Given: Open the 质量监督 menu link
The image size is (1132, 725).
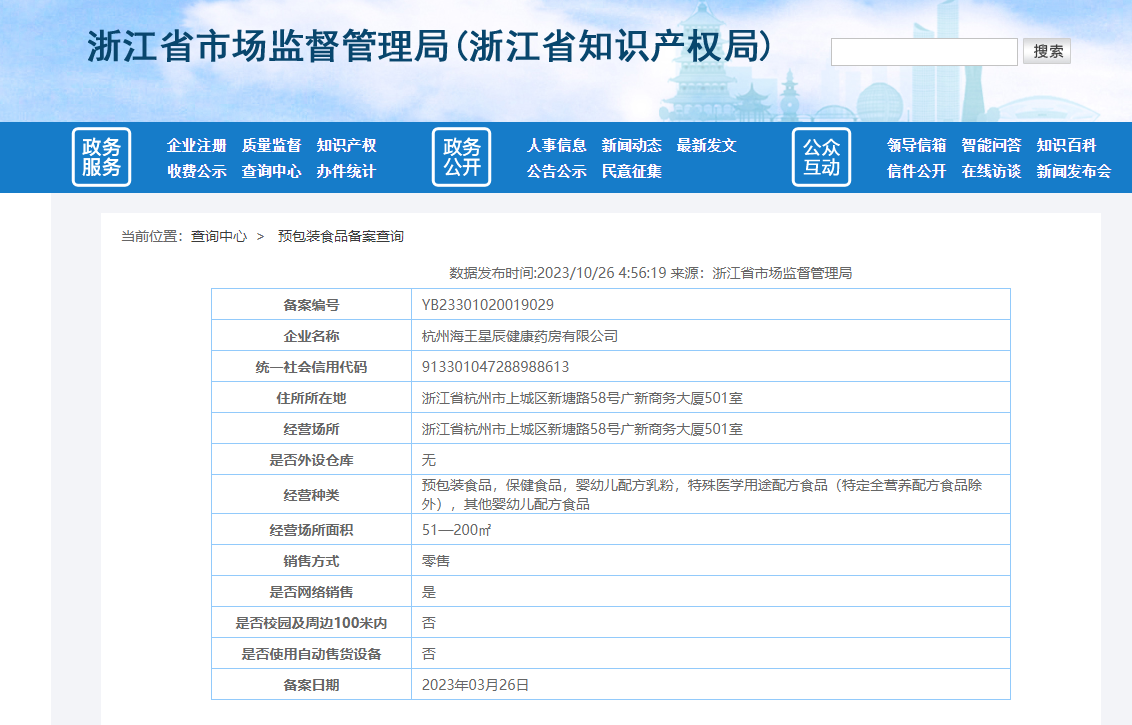Looking at the screenshot, I should 271,145.
